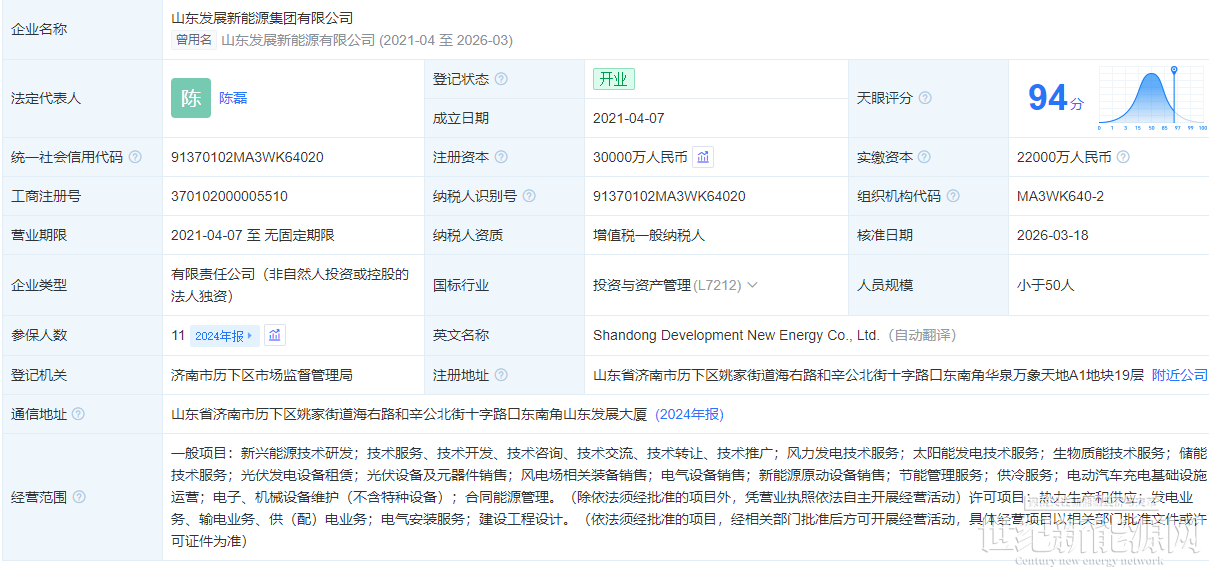Click the help icon next to 天眼评分
This screenshot has height=571, width=1209.
925,98
